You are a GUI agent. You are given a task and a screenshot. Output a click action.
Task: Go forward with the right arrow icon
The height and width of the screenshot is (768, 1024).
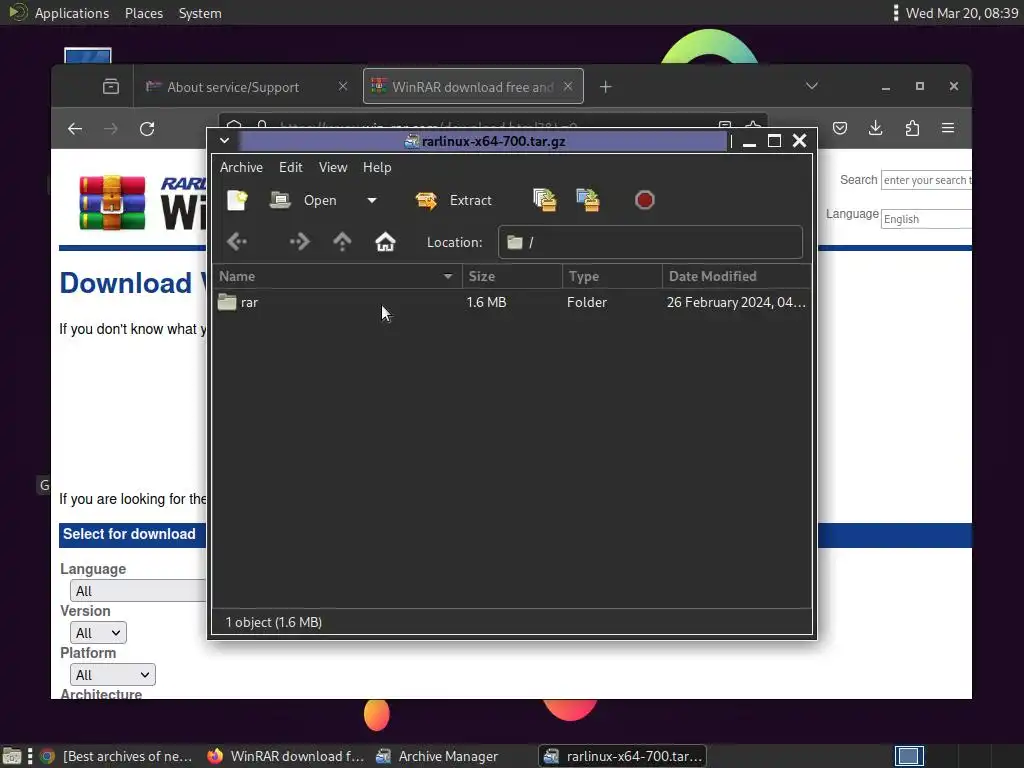(299, 242)
